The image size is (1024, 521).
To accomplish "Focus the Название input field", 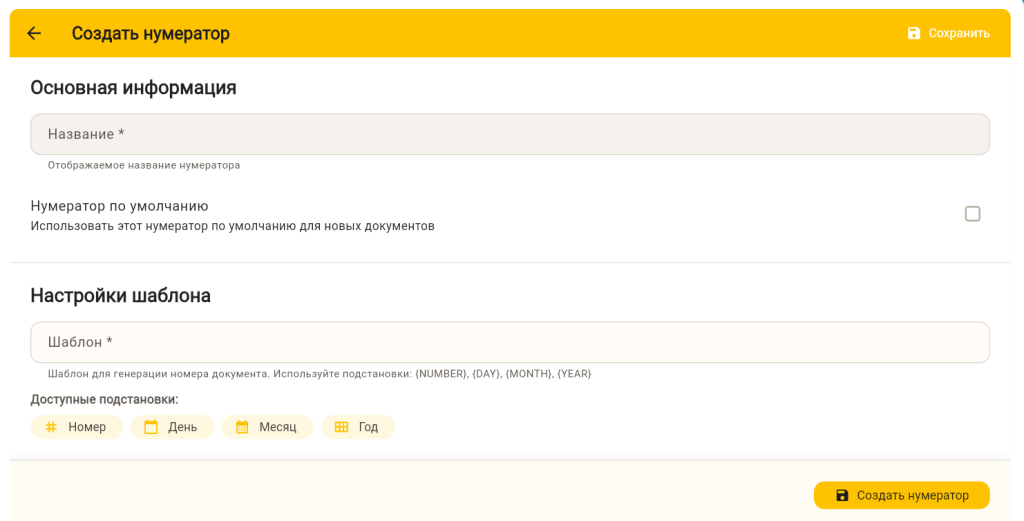I will [510, 134].
